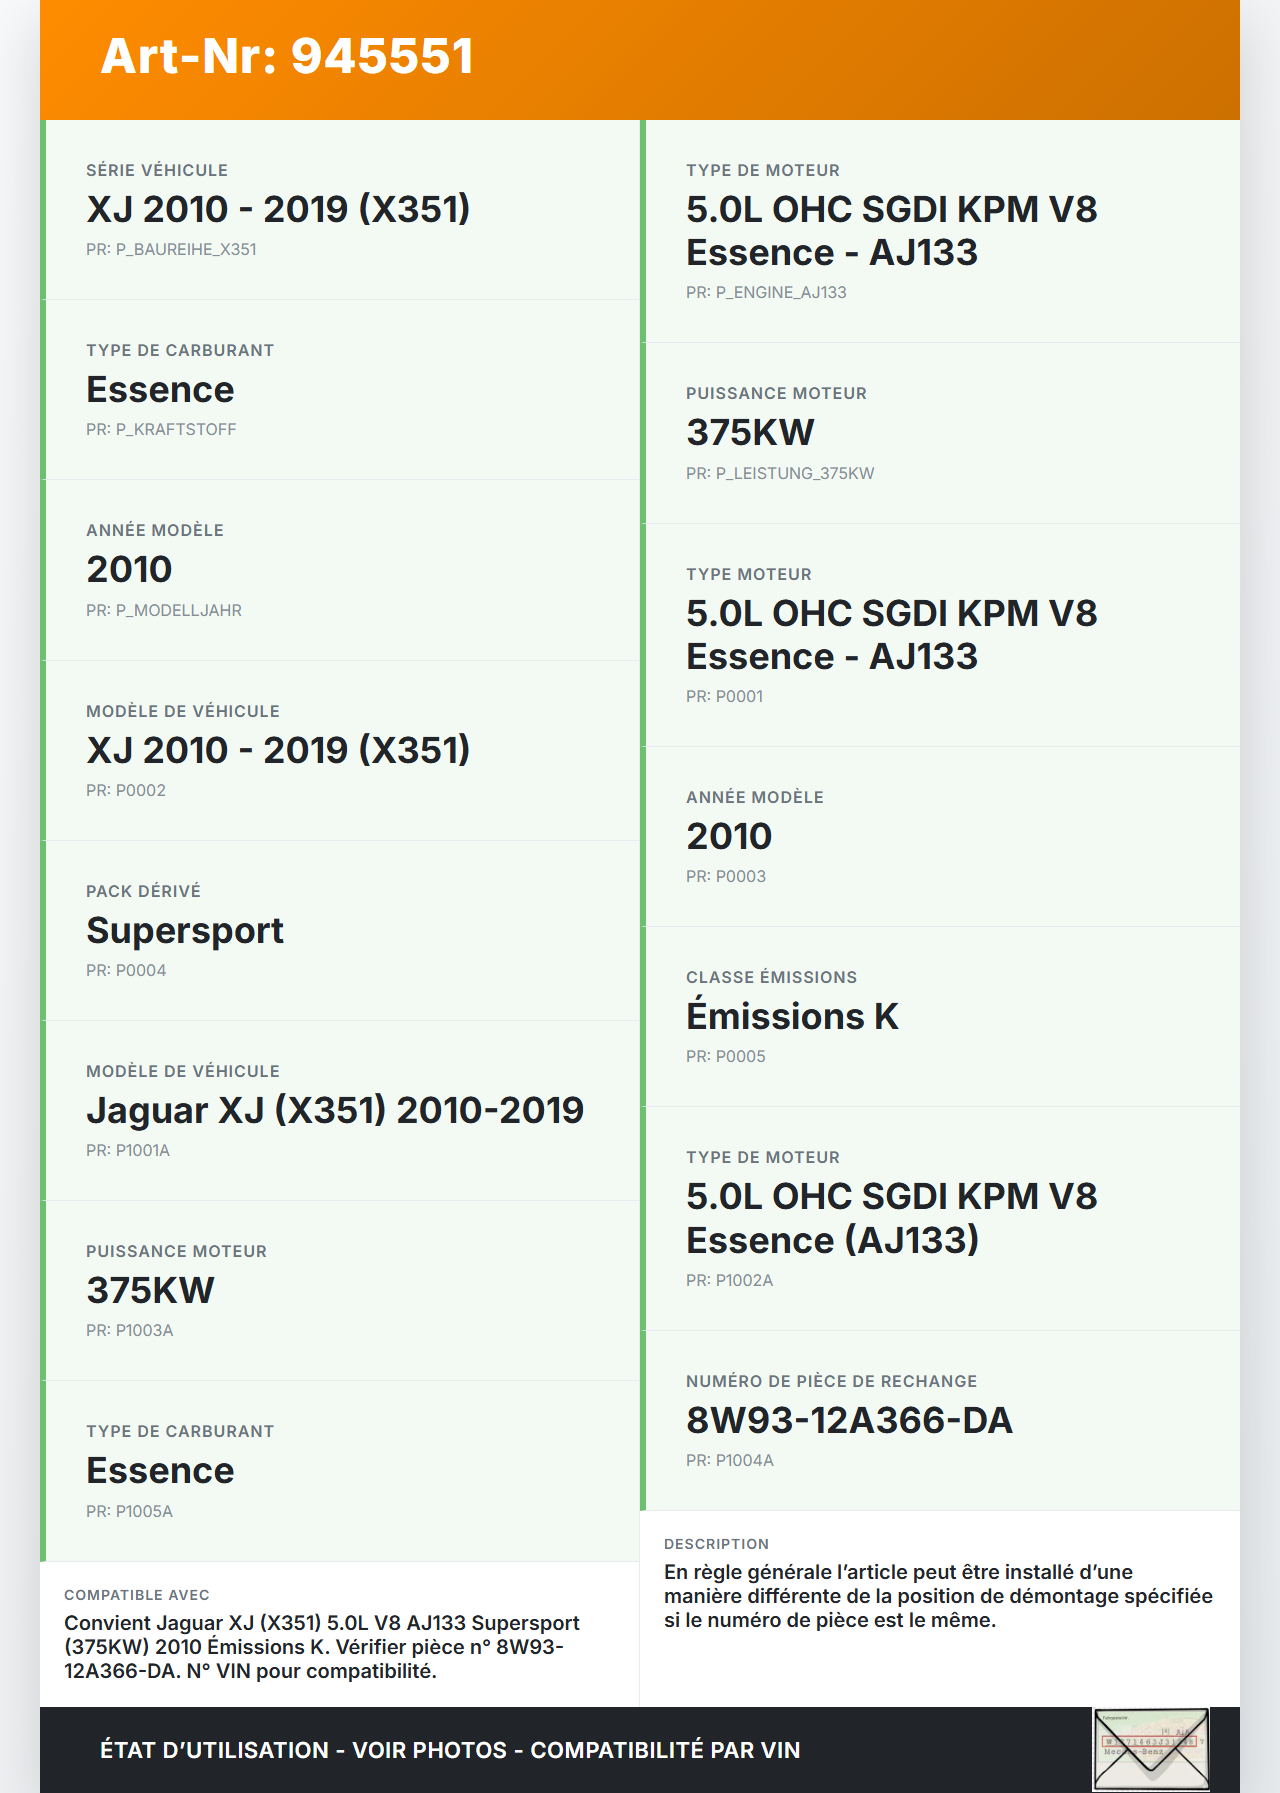This screenshot has height=1793, width=1280.
Task: Select the Série Véhicule XJ 2010 - 2019 value
Action: pos(278,209)
